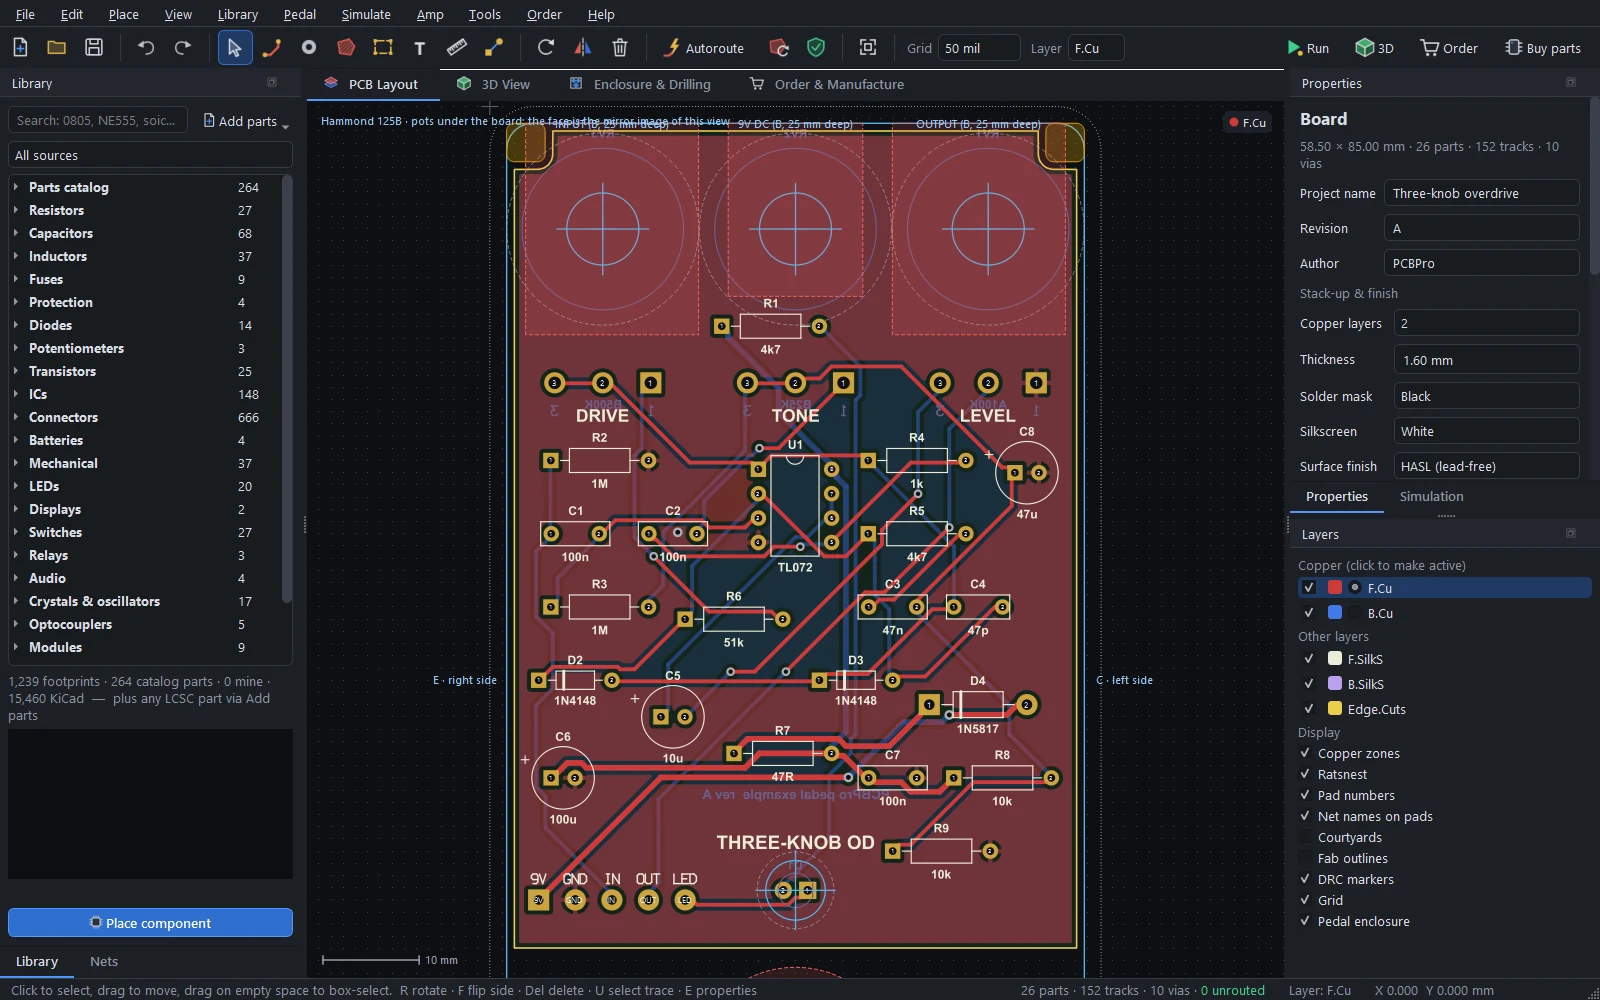The height and width of the screenshot is (1000, 1600).
Task: Click the zoom-to-fit icon
Action: click(868, 47)
